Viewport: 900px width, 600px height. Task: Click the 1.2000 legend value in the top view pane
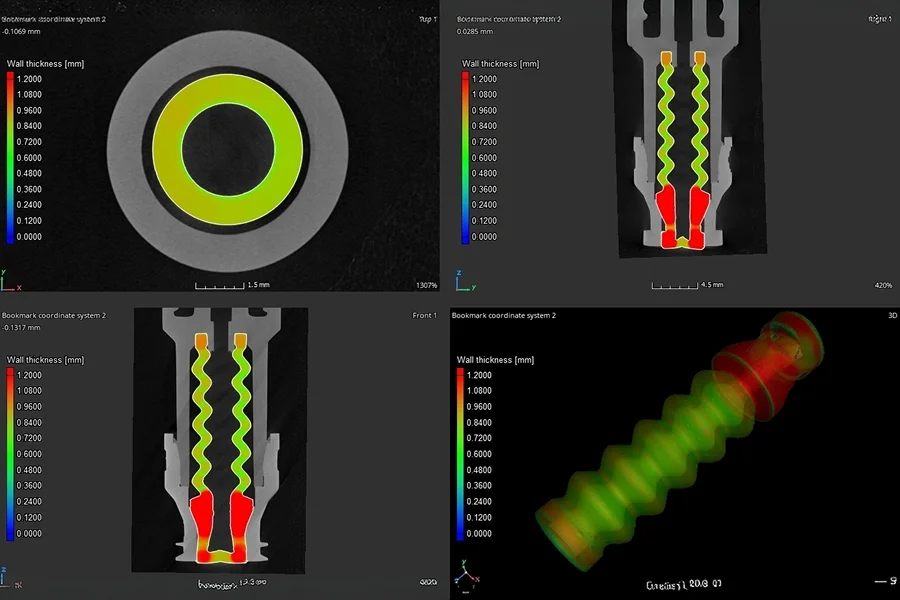click(x=29, y=79)
